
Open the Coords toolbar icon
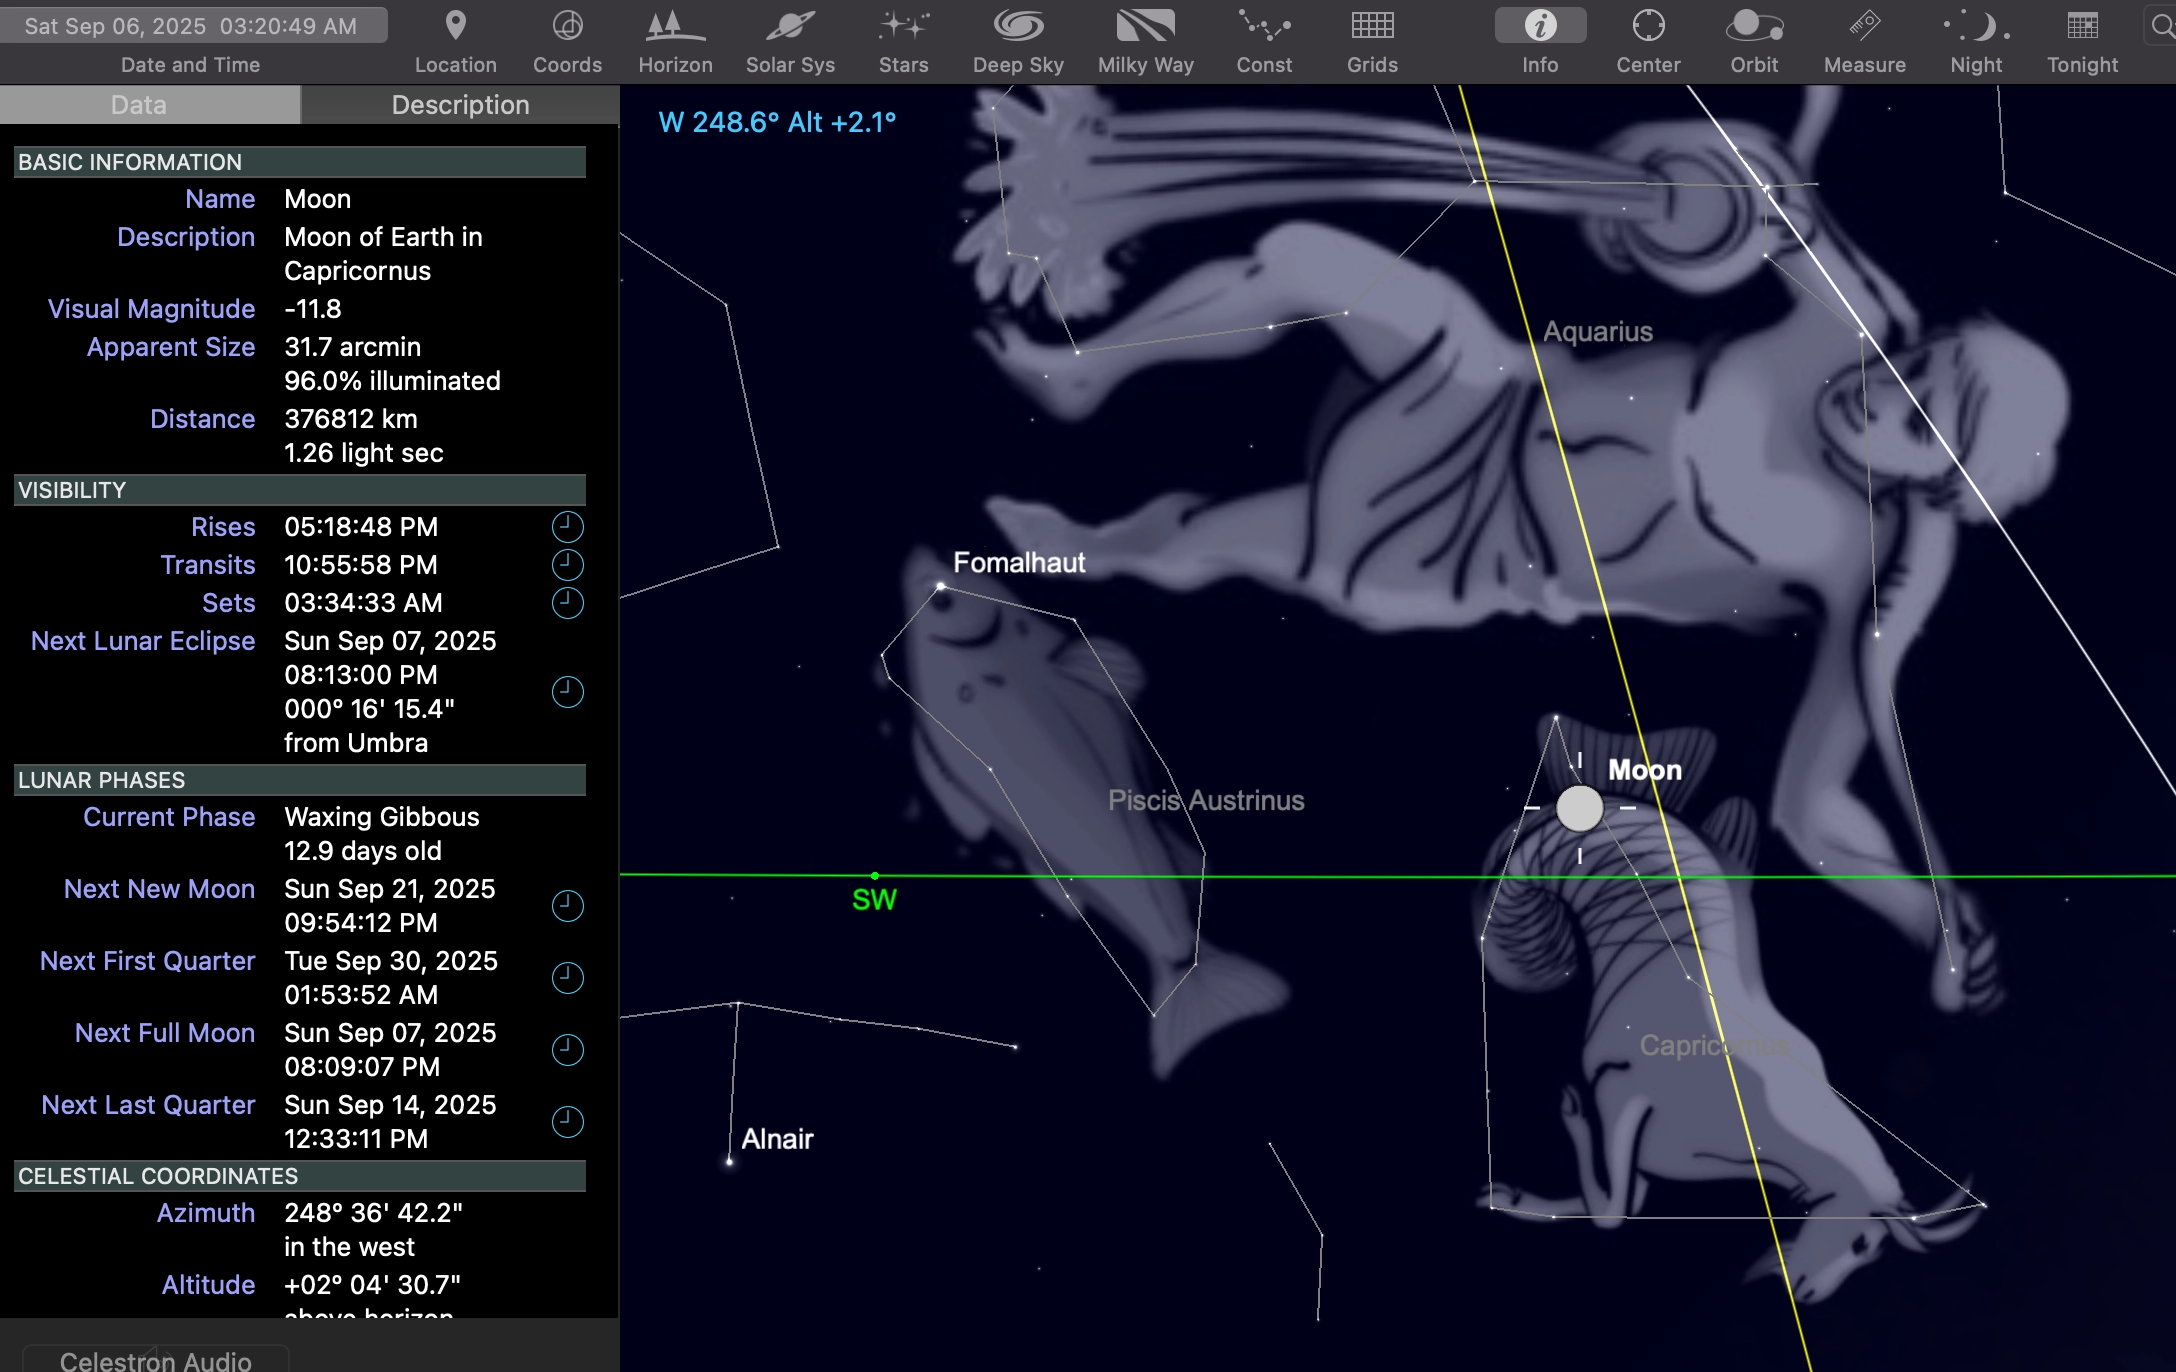coord(567,26)
